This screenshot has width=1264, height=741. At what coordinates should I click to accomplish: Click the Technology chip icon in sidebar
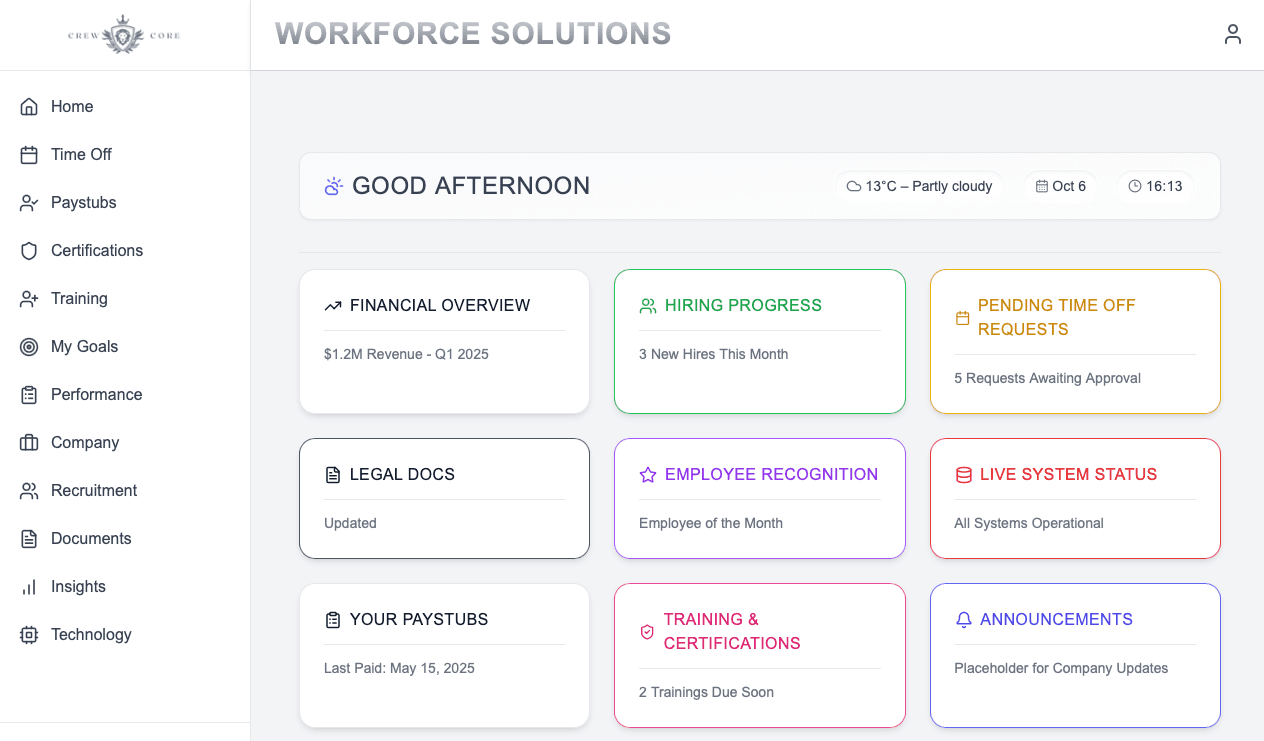coord(29,635)
